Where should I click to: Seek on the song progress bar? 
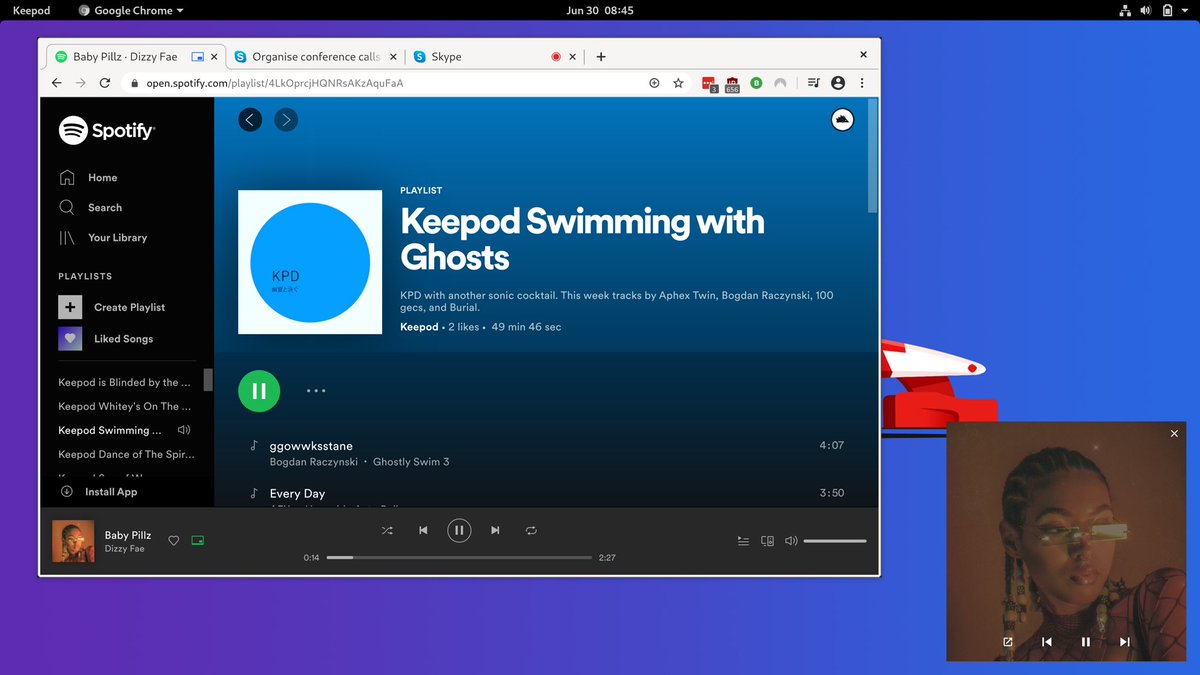point(459,557)
